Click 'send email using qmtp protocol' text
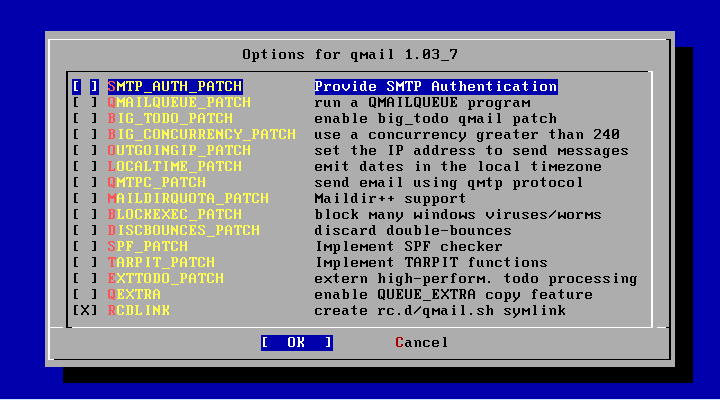Viewport: 720px width, 400px height. click(x=449, y=182)
